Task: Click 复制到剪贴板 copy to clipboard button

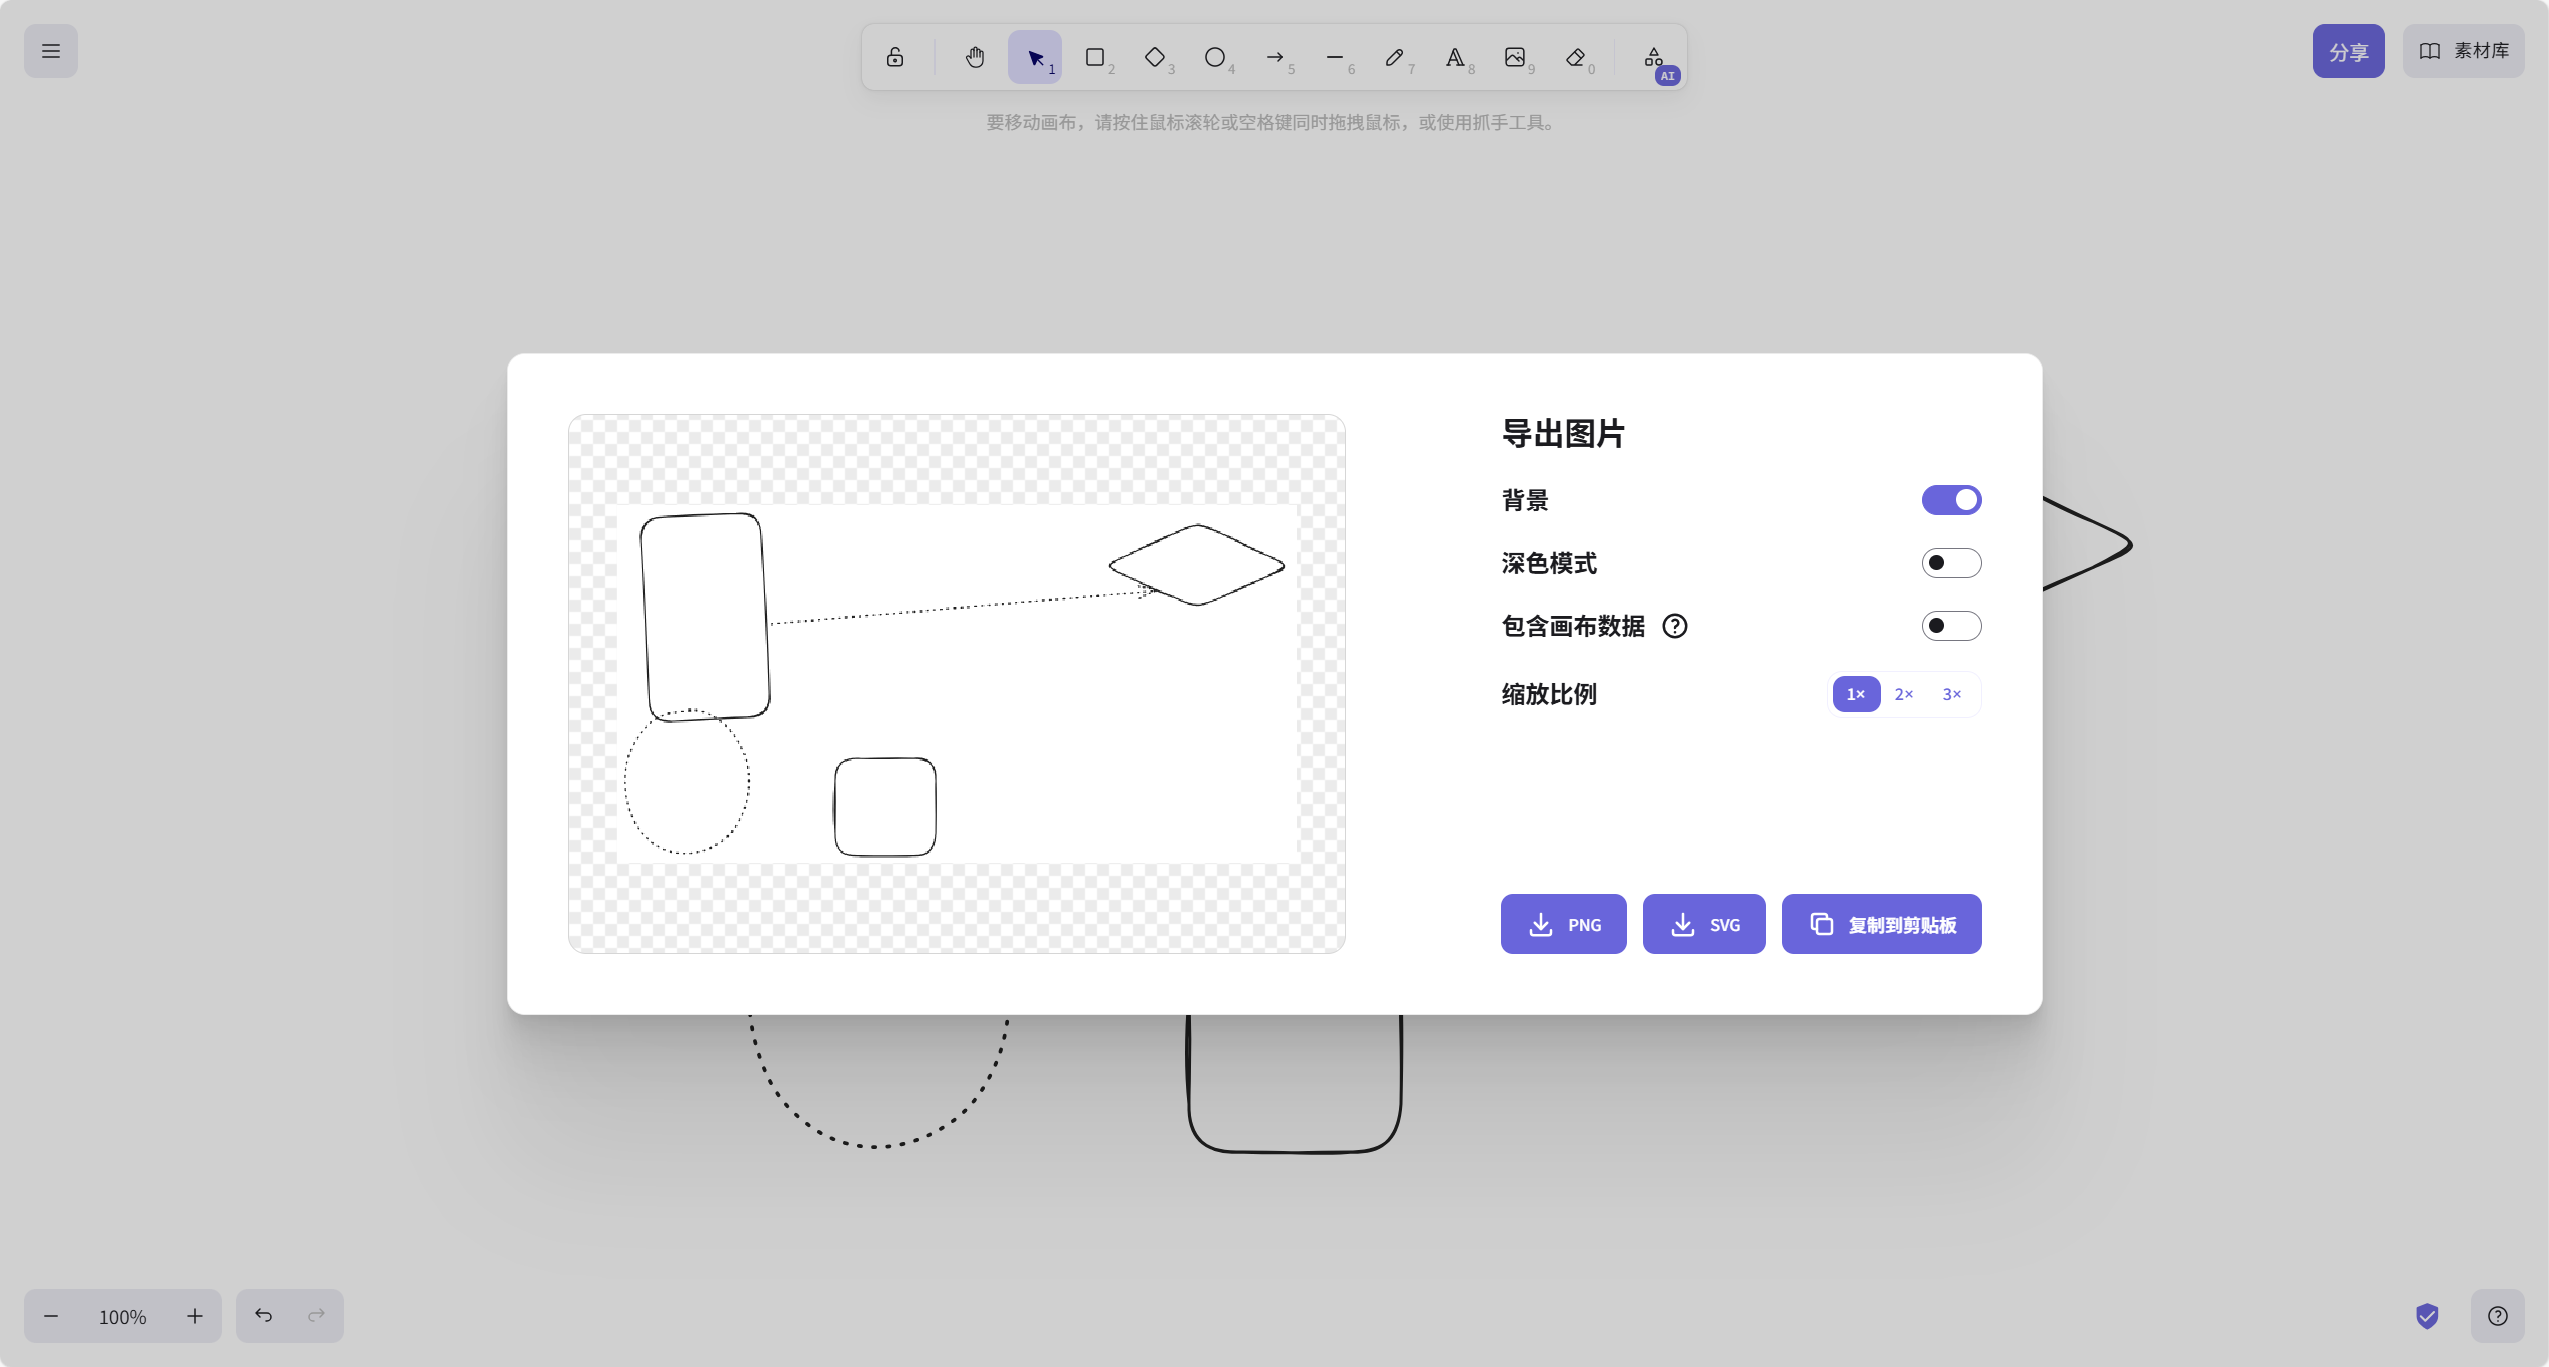Action: pyautogui.click(x=1881, y=924)
